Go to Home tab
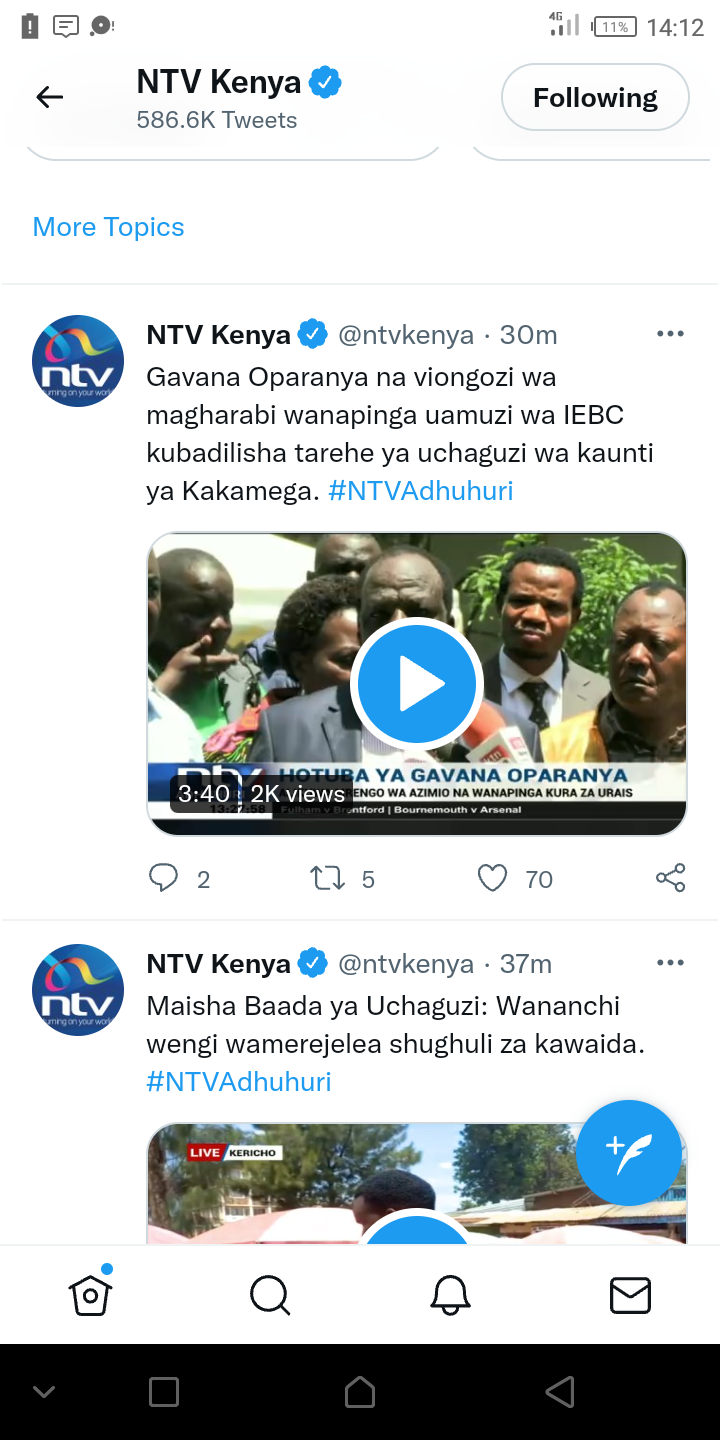The width and height of the screenshot is (720, 1440). click(90, 1295)
